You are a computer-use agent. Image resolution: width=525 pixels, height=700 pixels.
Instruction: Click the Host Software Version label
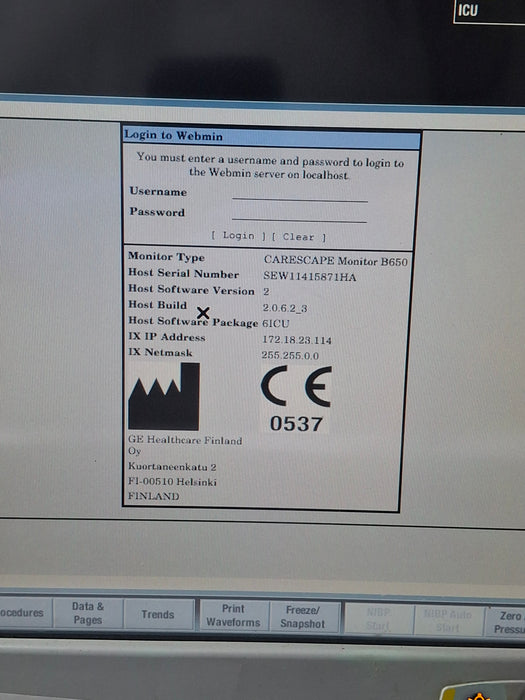(192, 290)
